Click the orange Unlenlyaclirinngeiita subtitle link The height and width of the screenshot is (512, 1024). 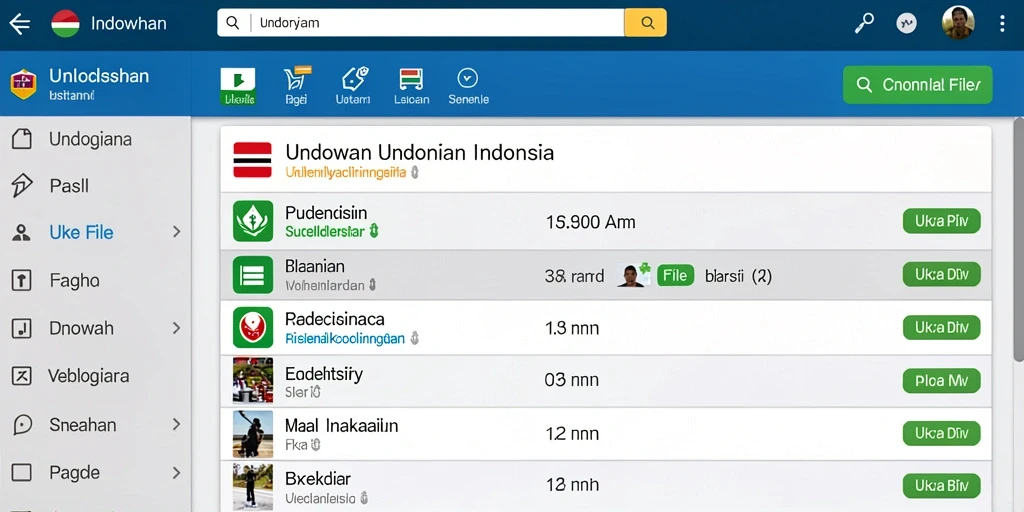coord(346,173)
